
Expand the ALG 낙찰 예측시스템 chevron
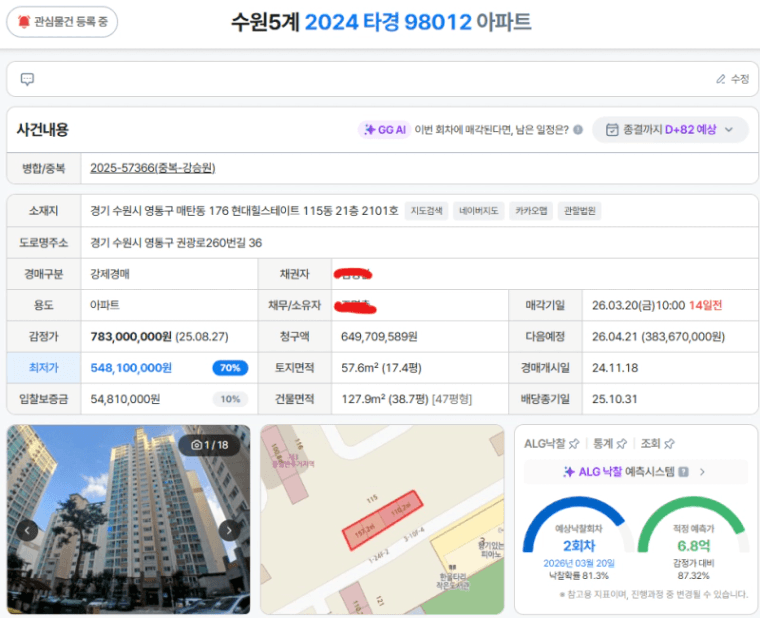tap(702, 472)
